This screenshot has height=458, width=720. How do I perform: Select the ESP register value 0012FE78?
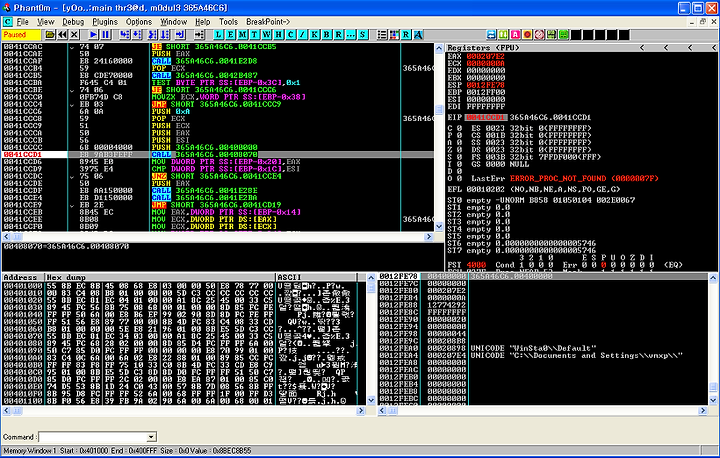[x=485, y=85]
